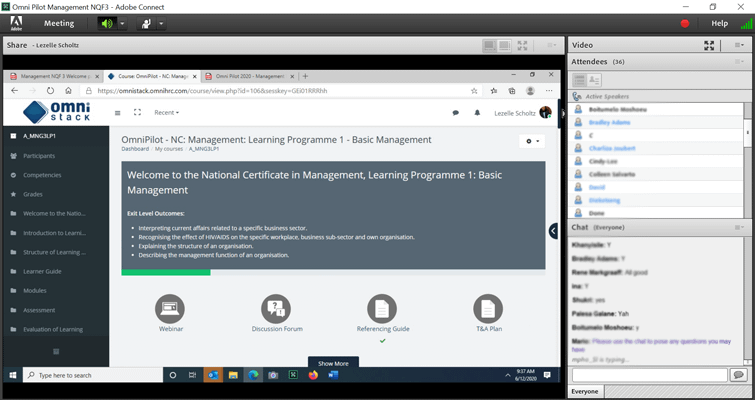Select attendee Boitumelo Moshoeu in the list

[656, 109]
